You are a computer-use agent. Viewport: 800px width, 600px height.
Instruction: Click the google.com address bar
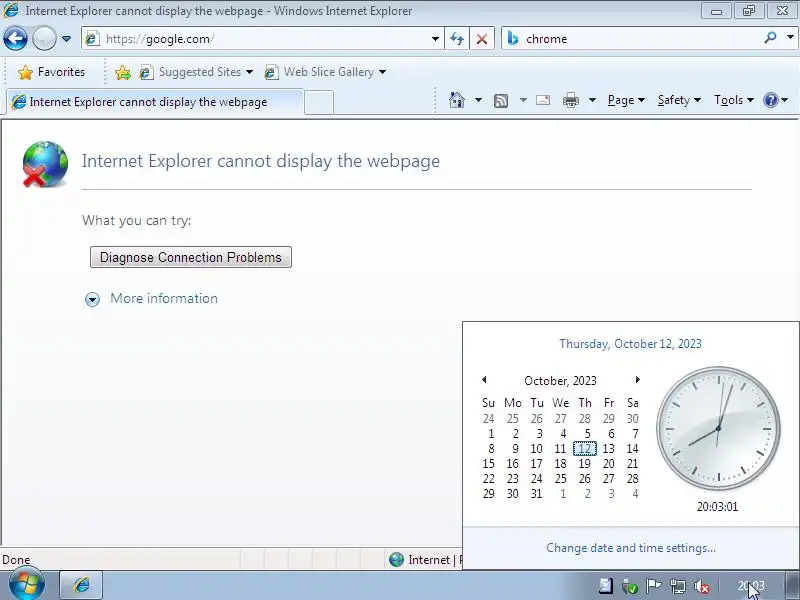click(x=260, y=39)
